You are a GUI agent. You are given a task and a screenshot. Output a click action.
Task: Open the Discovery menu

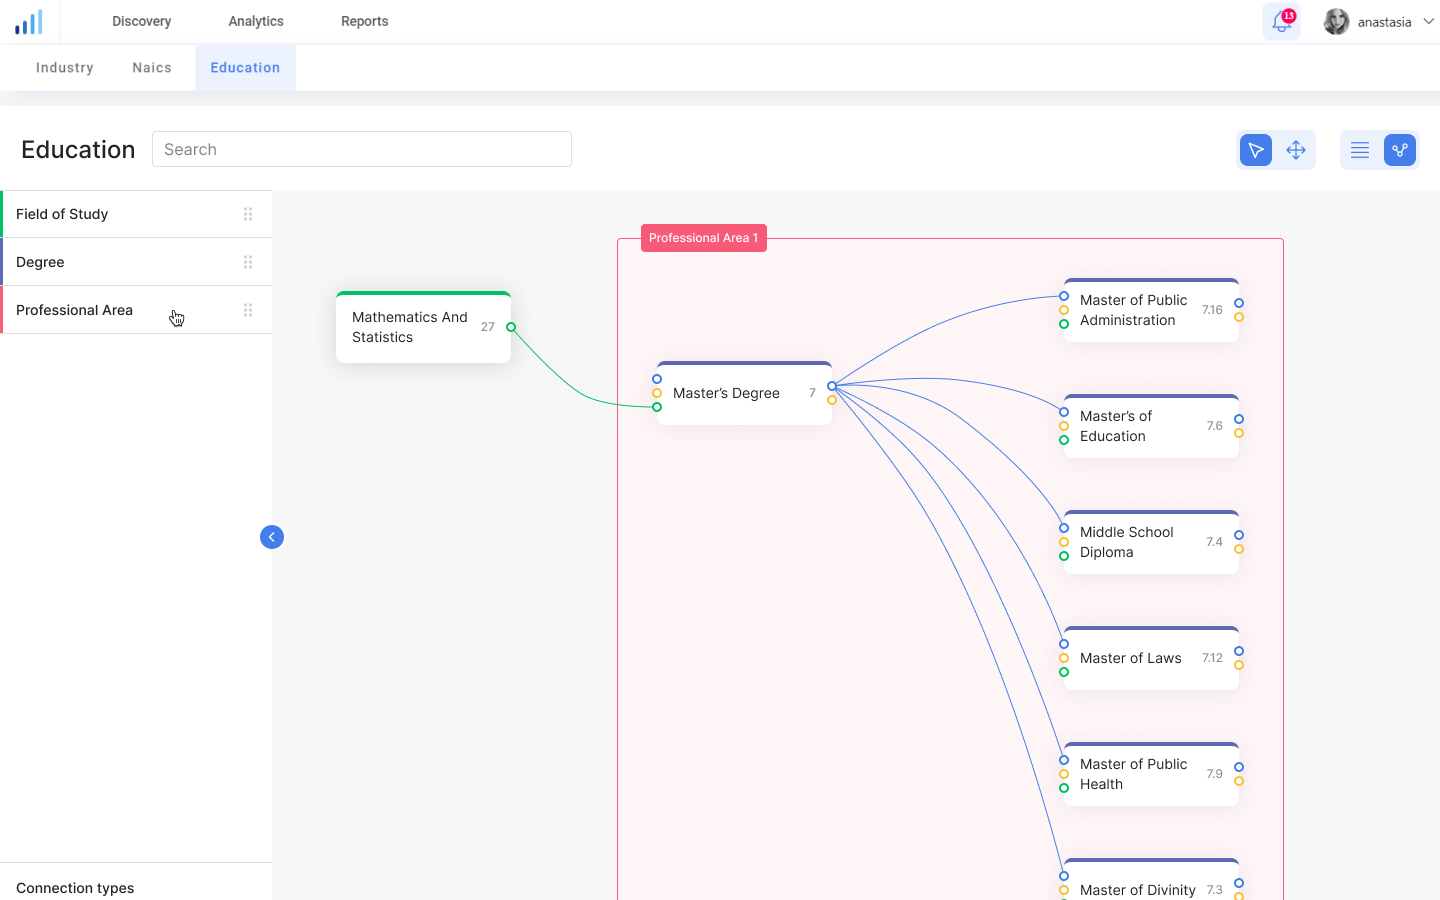(x=141, y=21)
